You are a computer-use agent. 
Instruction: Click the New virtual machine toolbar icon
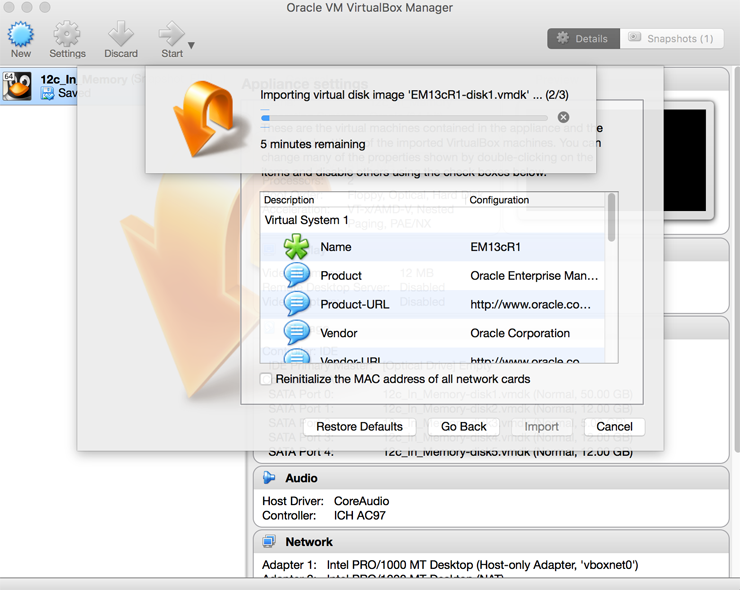[x=21, y=39]
